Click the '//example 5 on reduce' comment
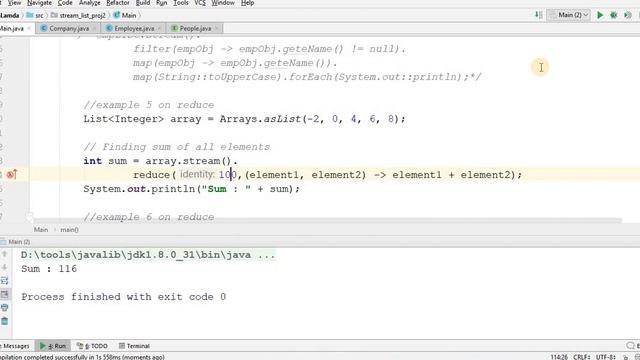The width and height of the screenshot is (640, 360). (149, 105)
